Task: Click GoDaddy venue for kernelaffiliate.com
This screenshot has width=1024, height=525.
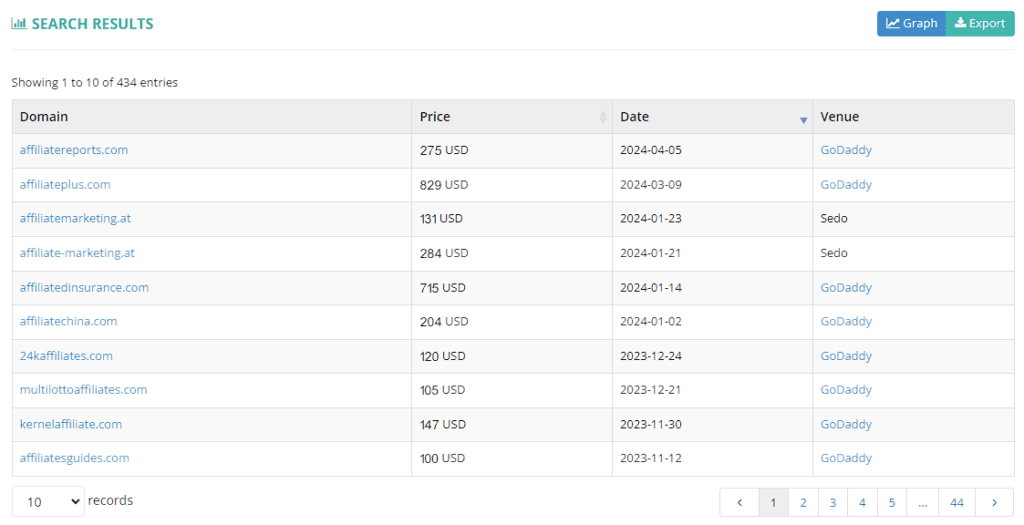Action: click(x=846, y=424)
